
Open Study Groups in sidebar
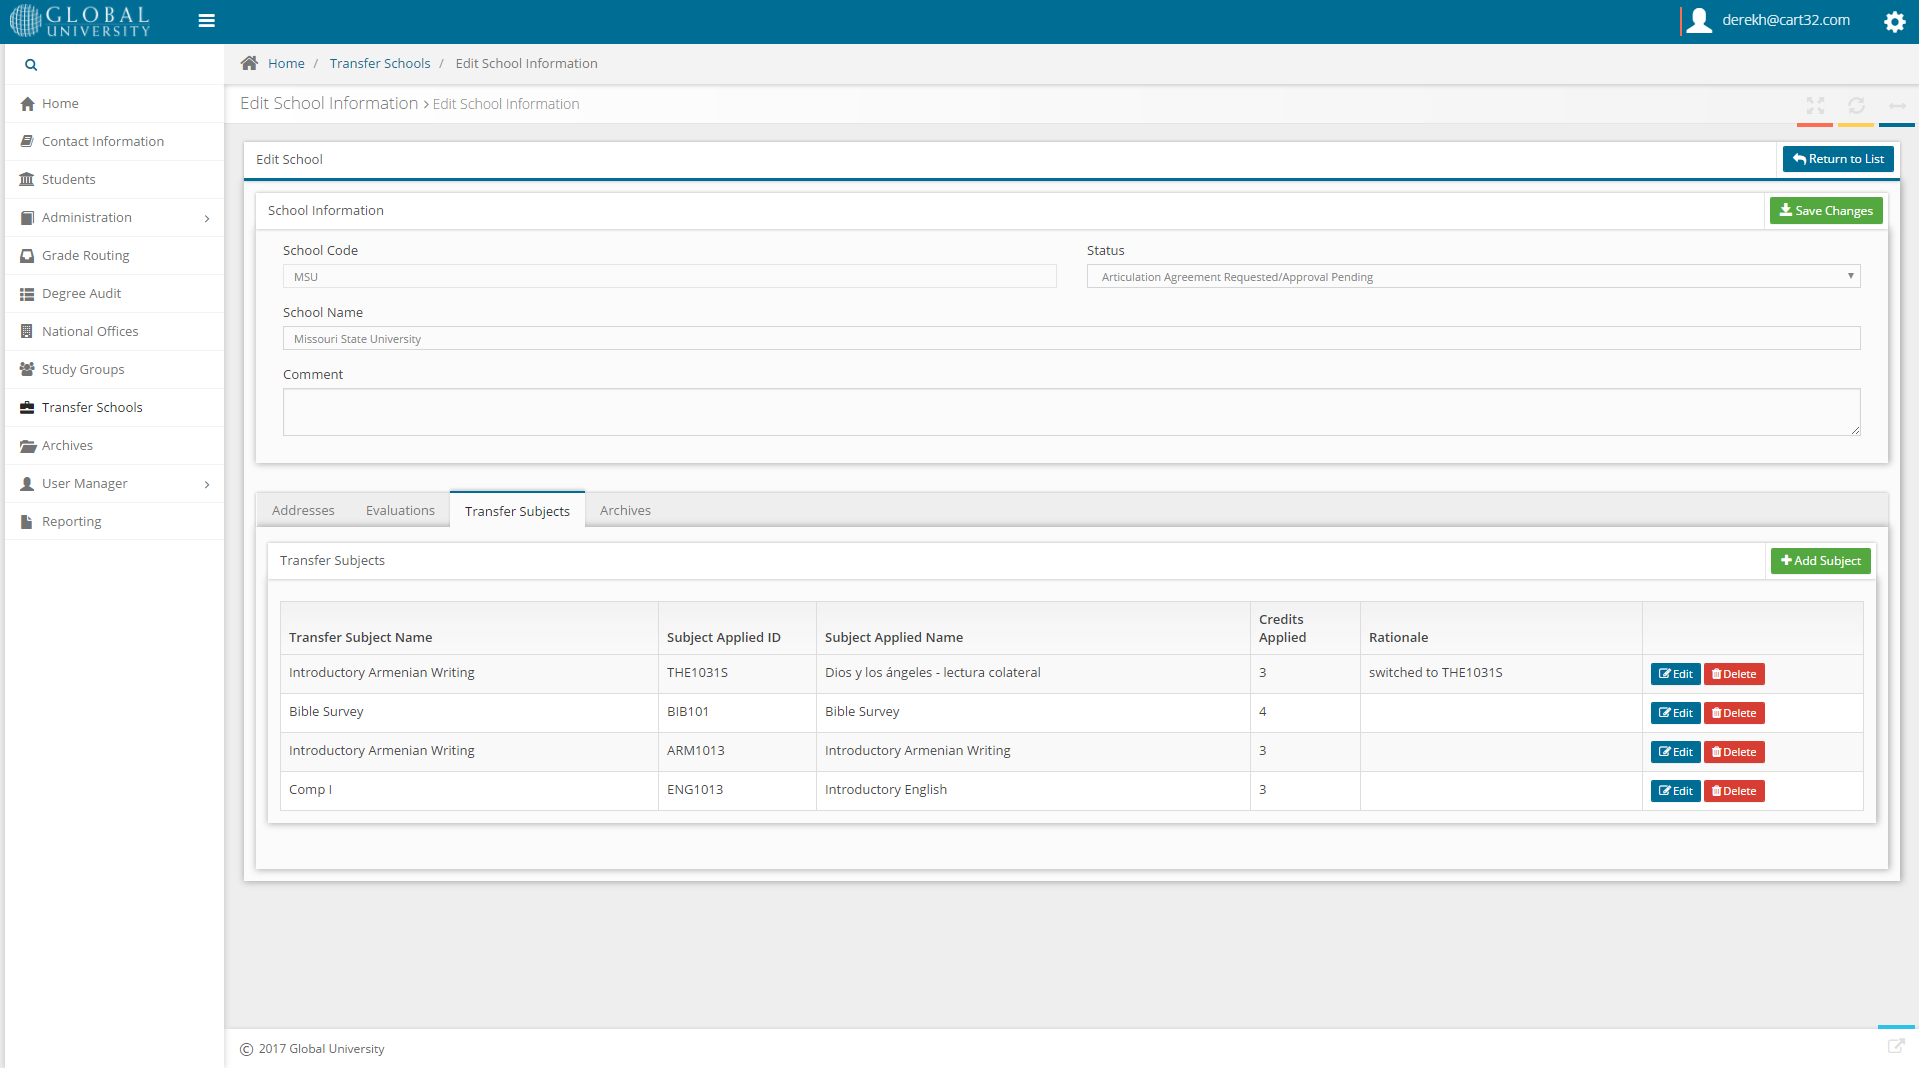114,370
